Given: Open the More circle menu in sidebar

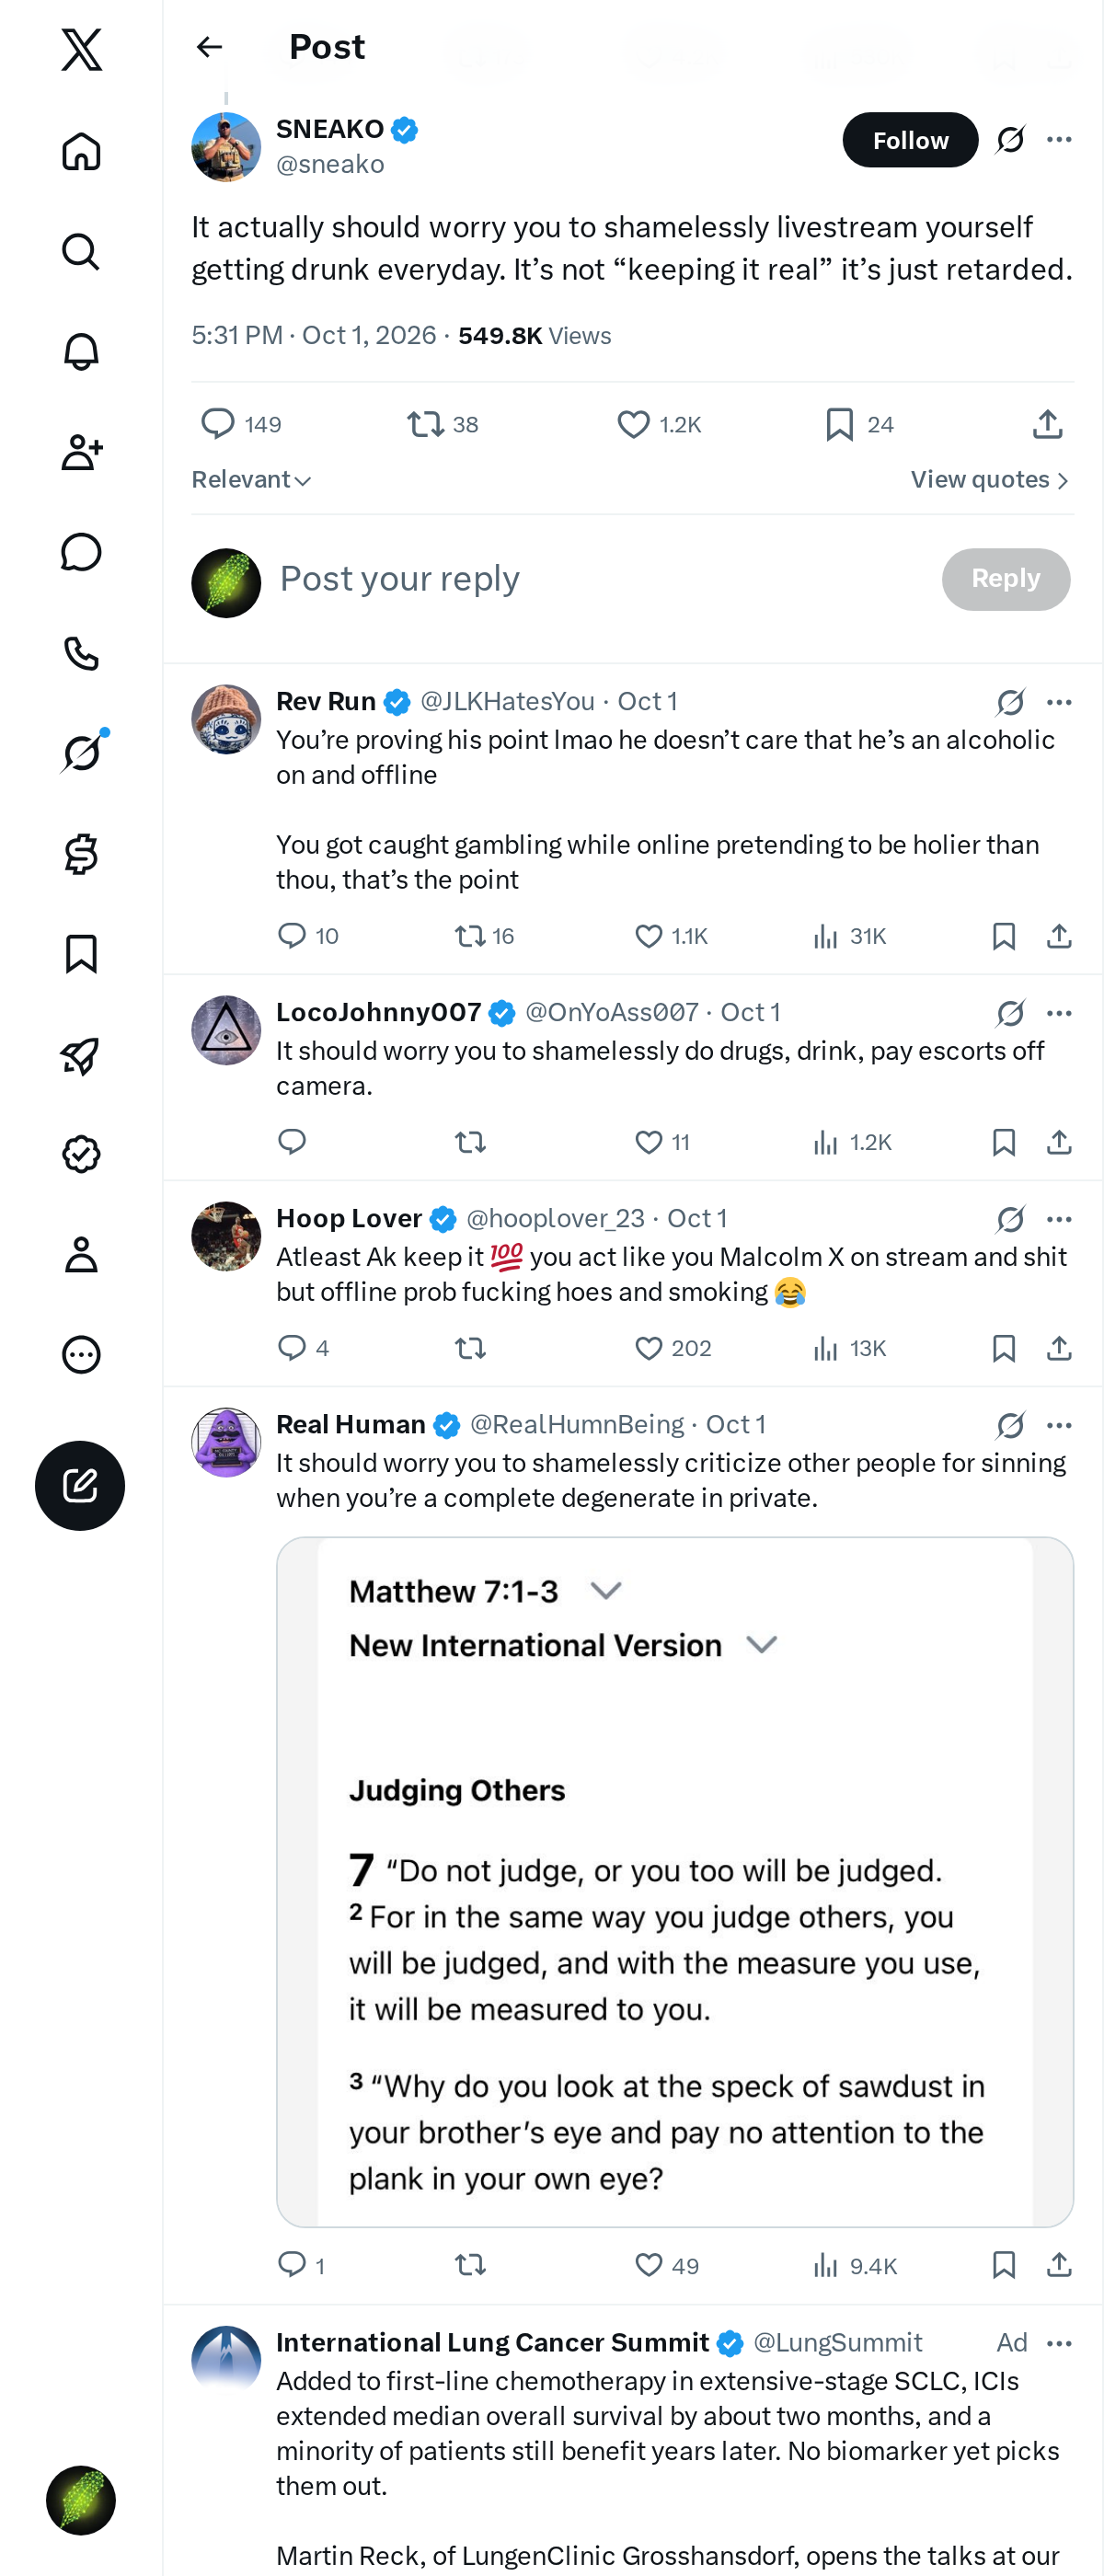Looking at the screenshot, I should [81, 1354].
